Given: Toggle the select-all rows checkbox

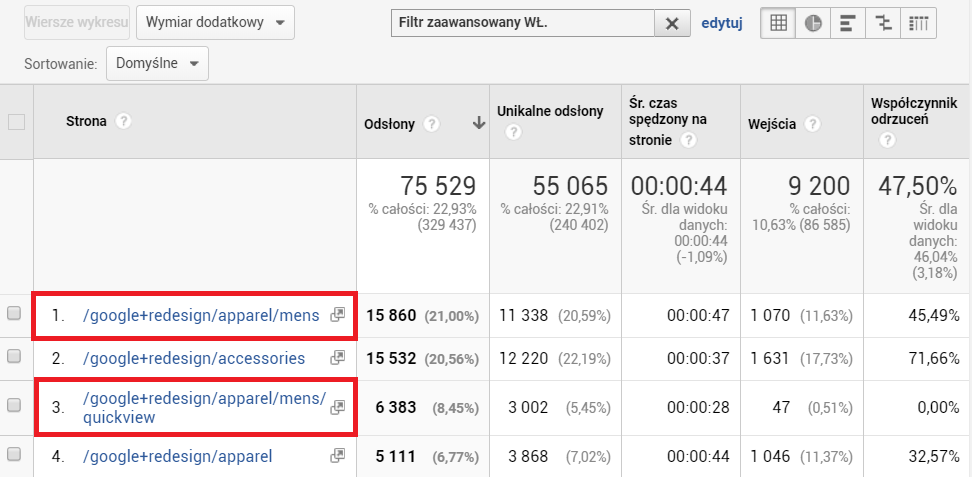Looking at the screenshot, I should (x=16, y=122).
